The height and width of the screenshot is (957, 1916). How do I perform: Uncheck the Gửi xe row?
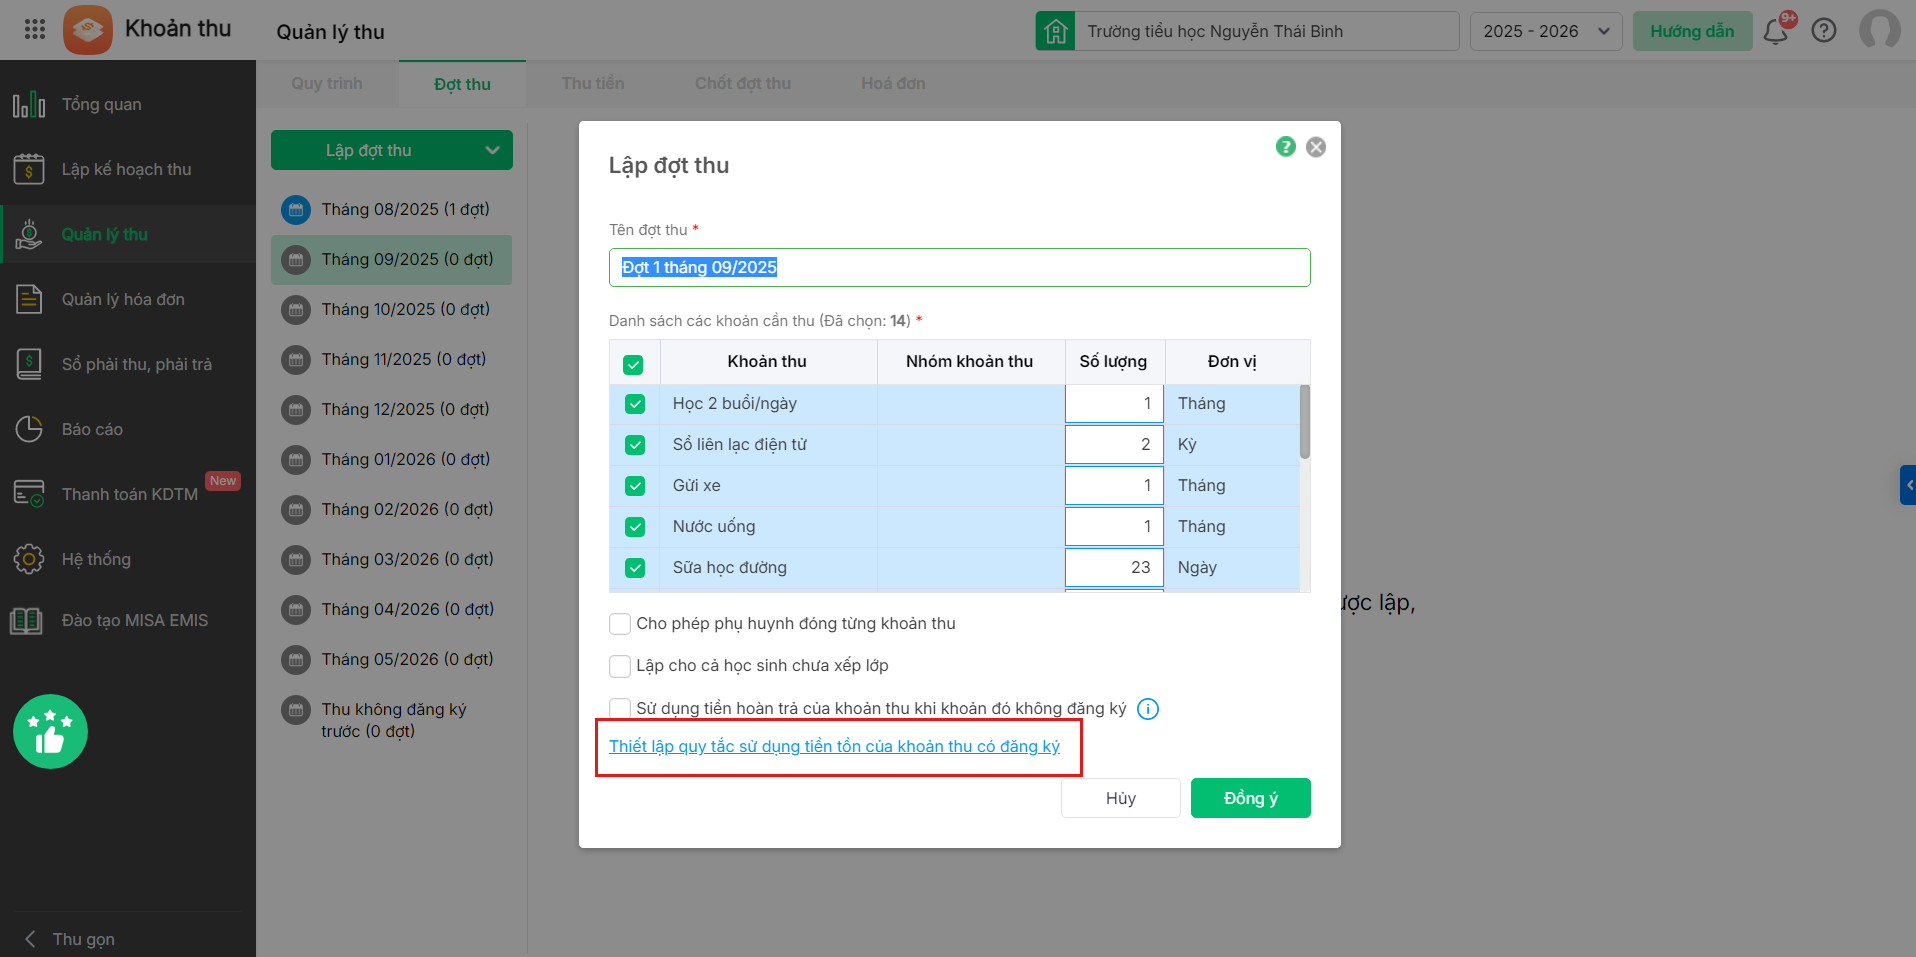pos(635,486)
